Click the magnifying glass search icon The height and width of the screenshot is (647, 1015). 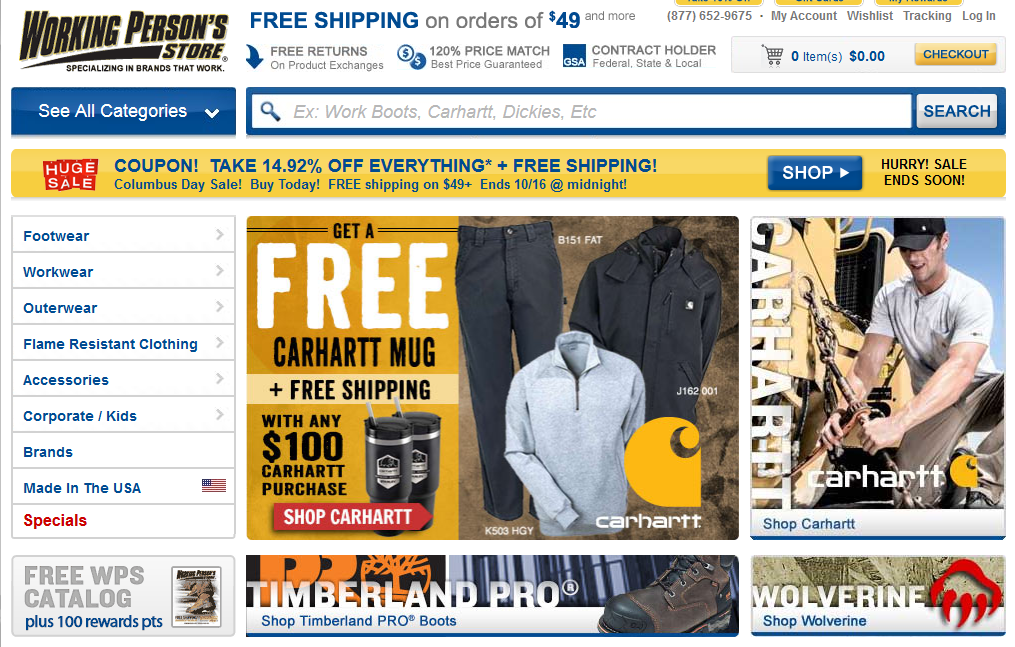(x=270, y=111)
